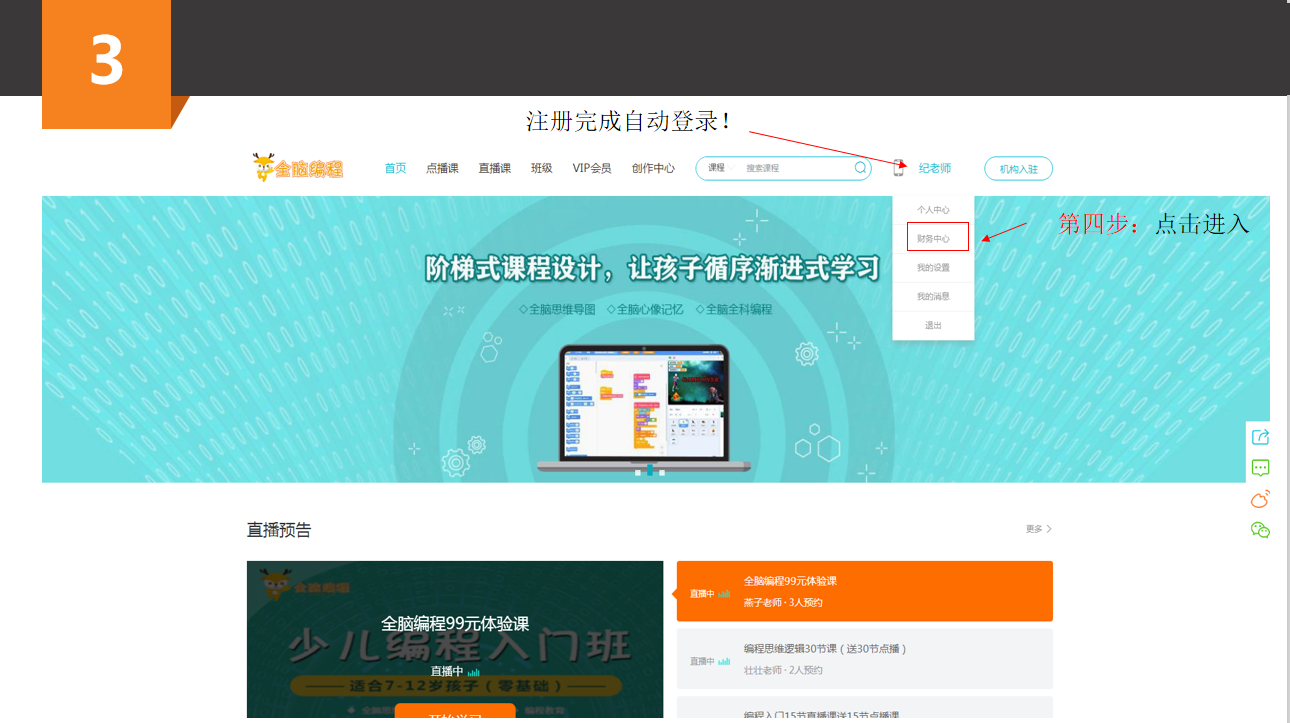The image size is (1290, 723).
Task: Open the chat message sidebar icon
Action: [x=1260, y=468]
